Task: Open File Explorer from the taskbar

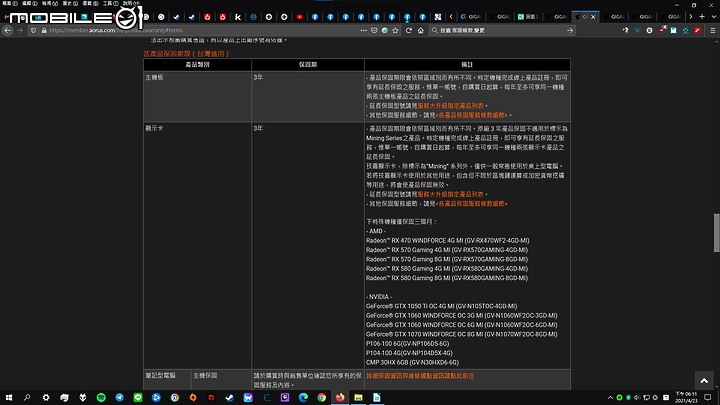Action: [358, 398]
